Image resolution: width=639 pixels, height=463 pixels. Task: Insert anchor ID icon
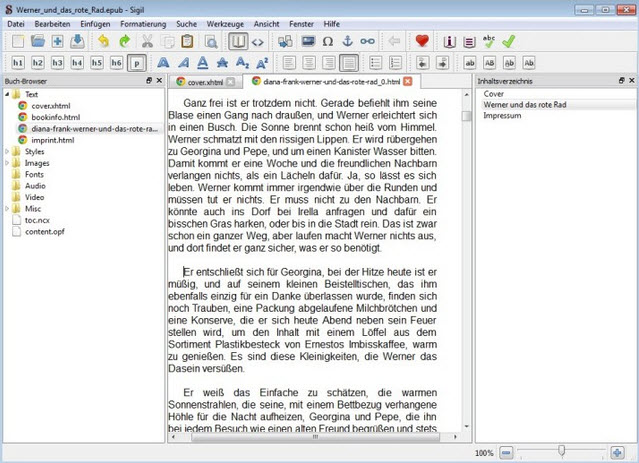pyautogui.click(x=347, y=41)
